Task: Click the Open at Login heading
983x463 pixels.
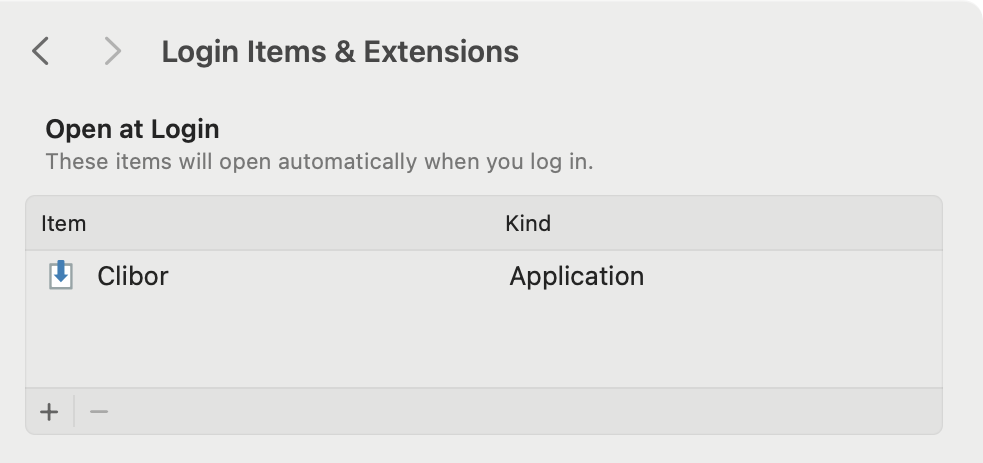Action: click(x=132, y=129)
